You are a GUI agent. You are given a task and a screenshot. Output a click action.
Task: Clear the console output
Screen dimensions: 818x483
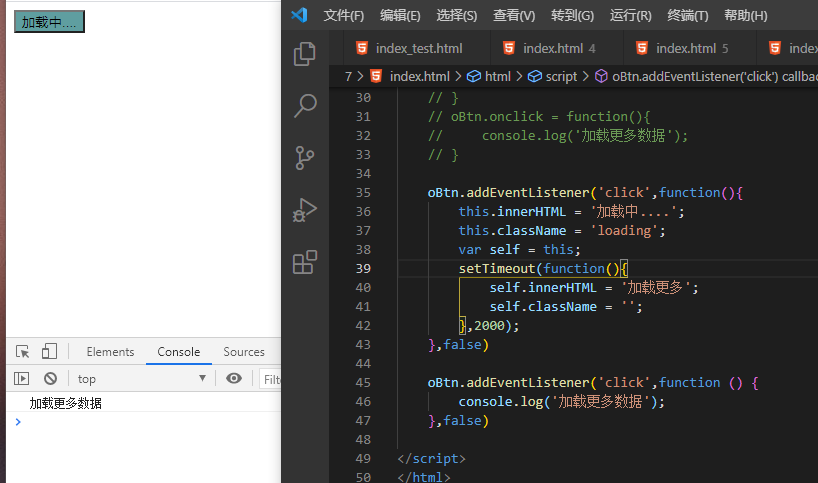coord(50,378)
